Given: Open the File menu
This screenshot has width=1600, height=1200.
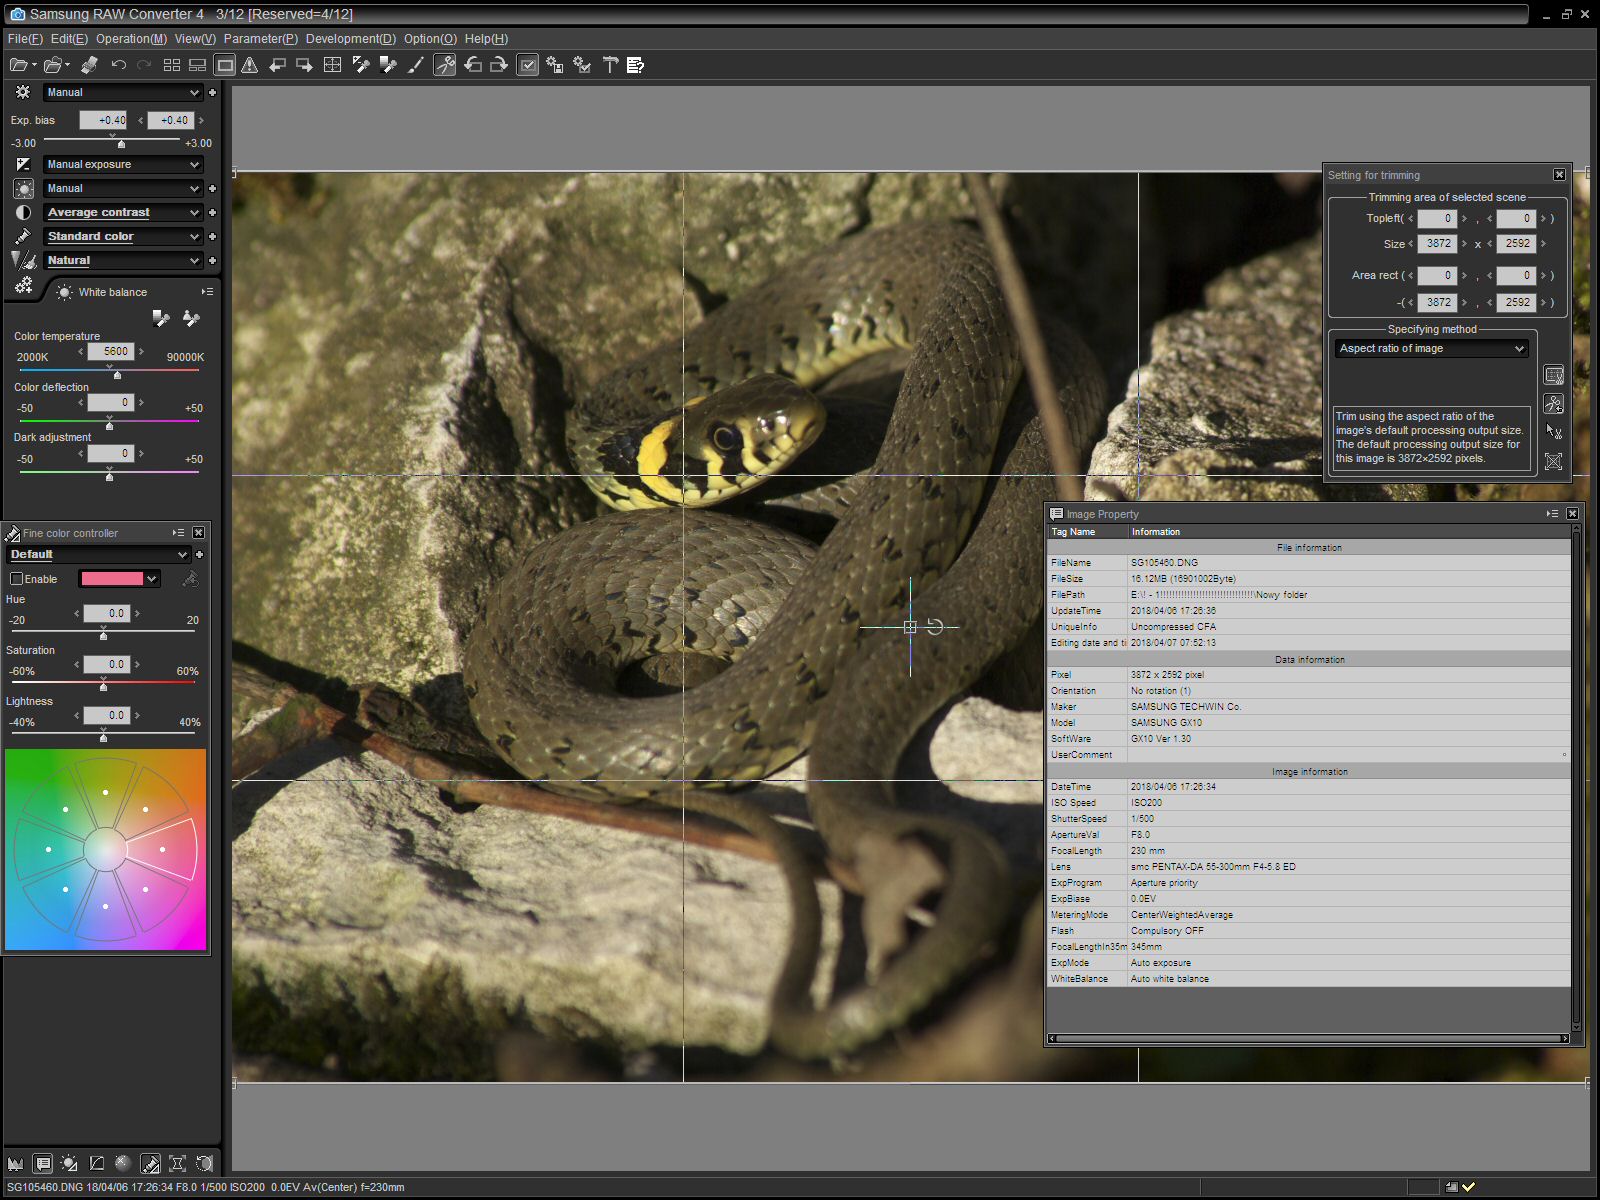Looking at the screenshot, I should [25, 39].
